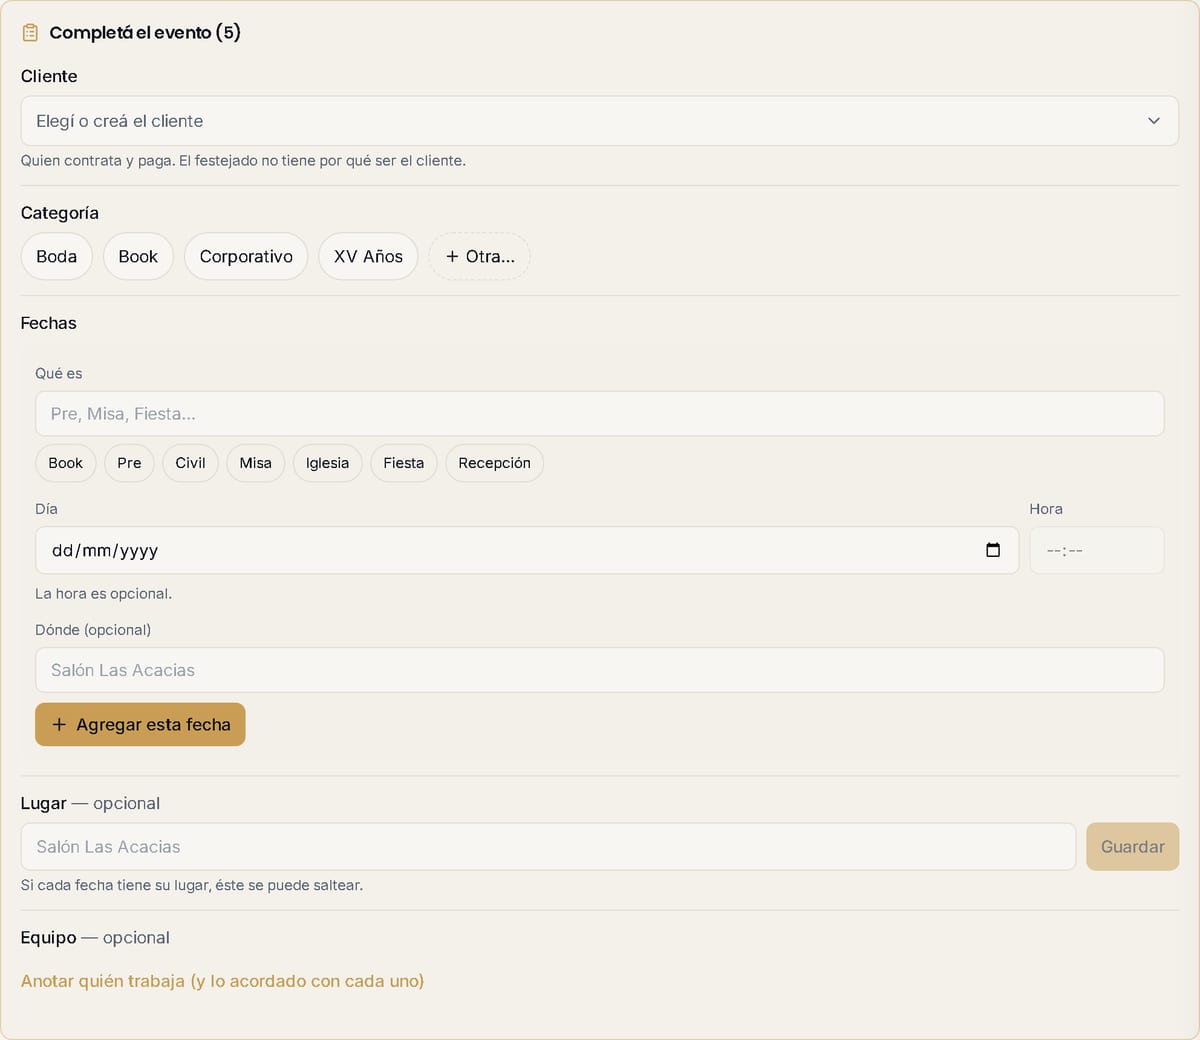
Task: Pick the Book suggestion under Qué es
Action: (66, 463)
